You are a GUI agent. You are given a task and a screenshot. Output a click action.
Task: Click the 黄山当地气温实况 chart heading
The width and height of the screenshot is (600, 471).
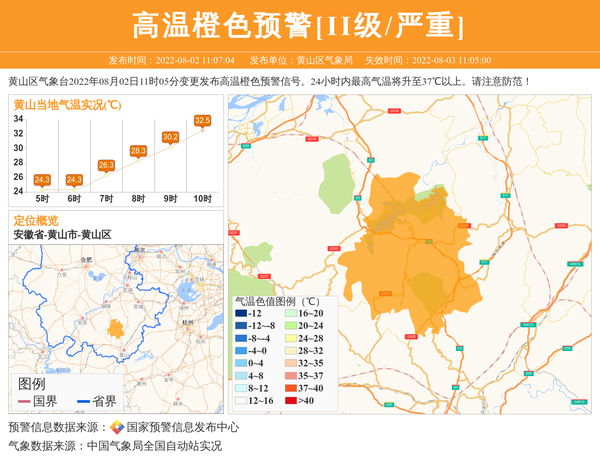click(x=66, y=104)
